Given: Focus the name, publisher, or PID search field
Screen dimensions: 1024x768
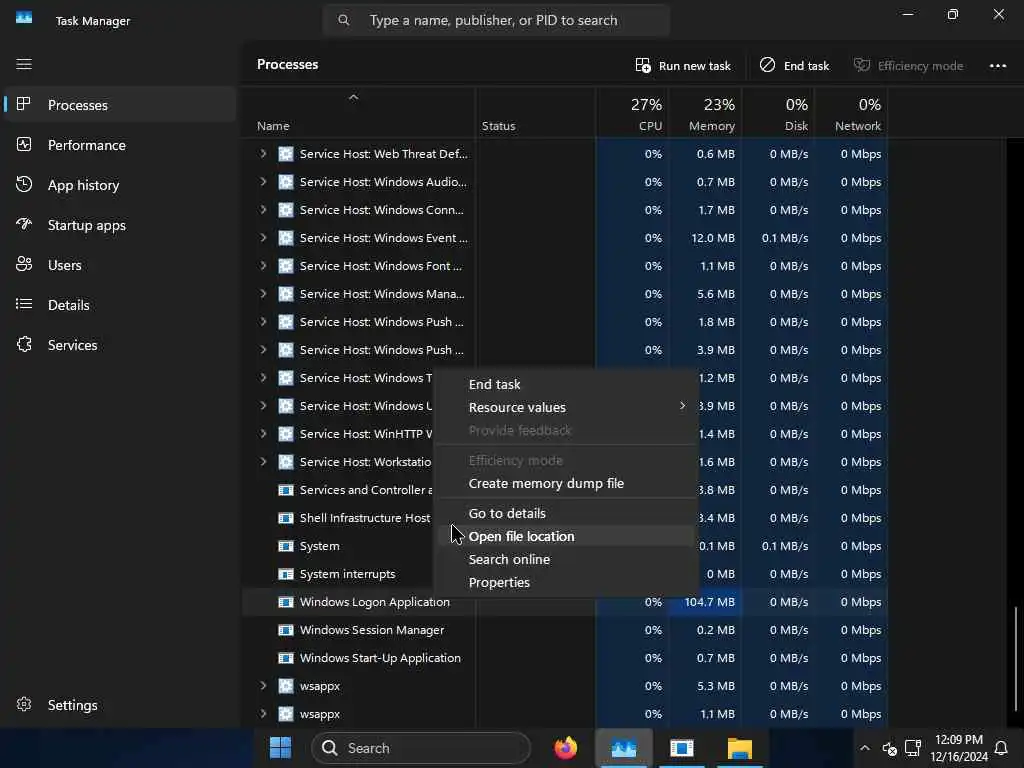Looking at the screenshot, I should (496, 20).
